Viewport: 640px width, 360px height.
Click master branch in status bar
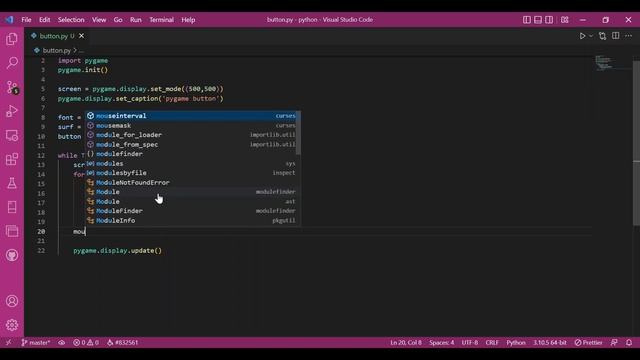36,342
